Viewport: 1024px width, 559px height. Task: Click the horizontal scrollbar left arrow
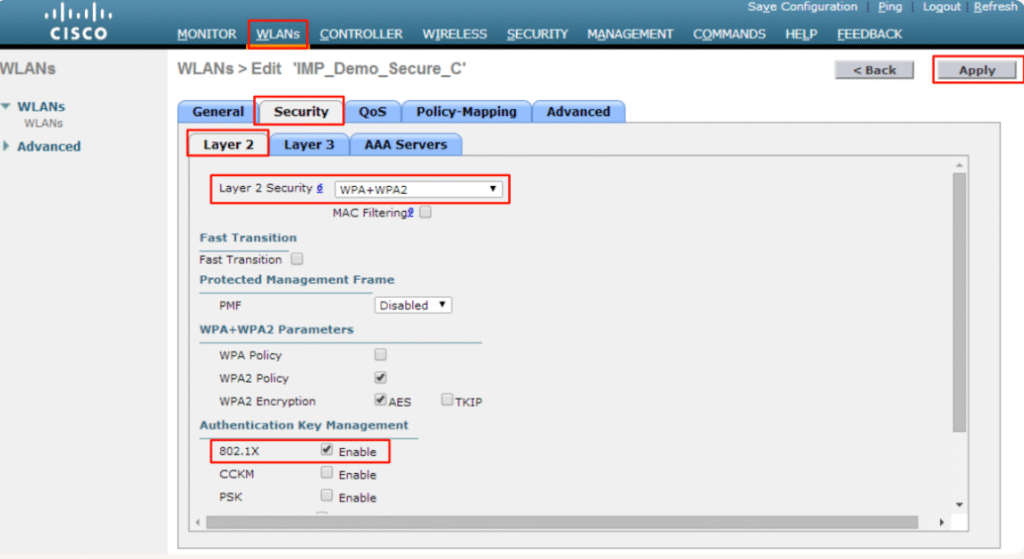pyautogui.click(x=198, y=522)
